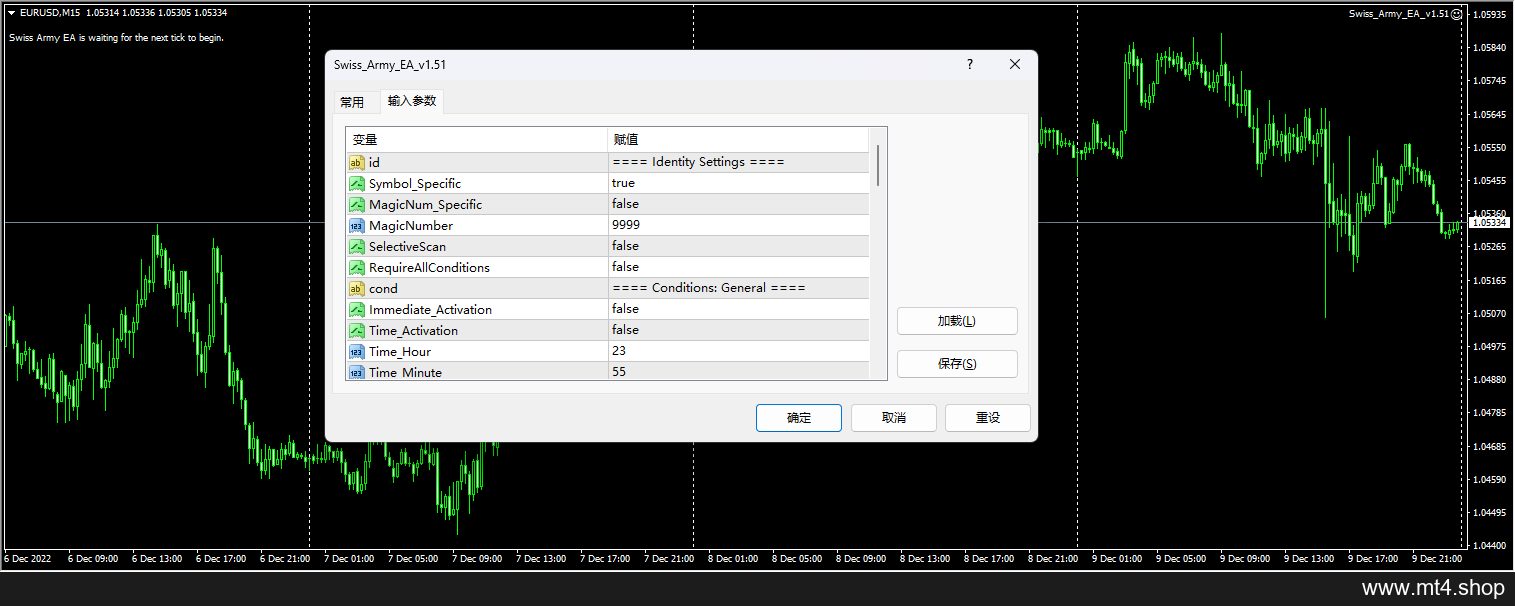This screenshot has width=1515, height=606.
Task: Click the EA smiley icon on chart
Action: click(x=1457, y=14)
